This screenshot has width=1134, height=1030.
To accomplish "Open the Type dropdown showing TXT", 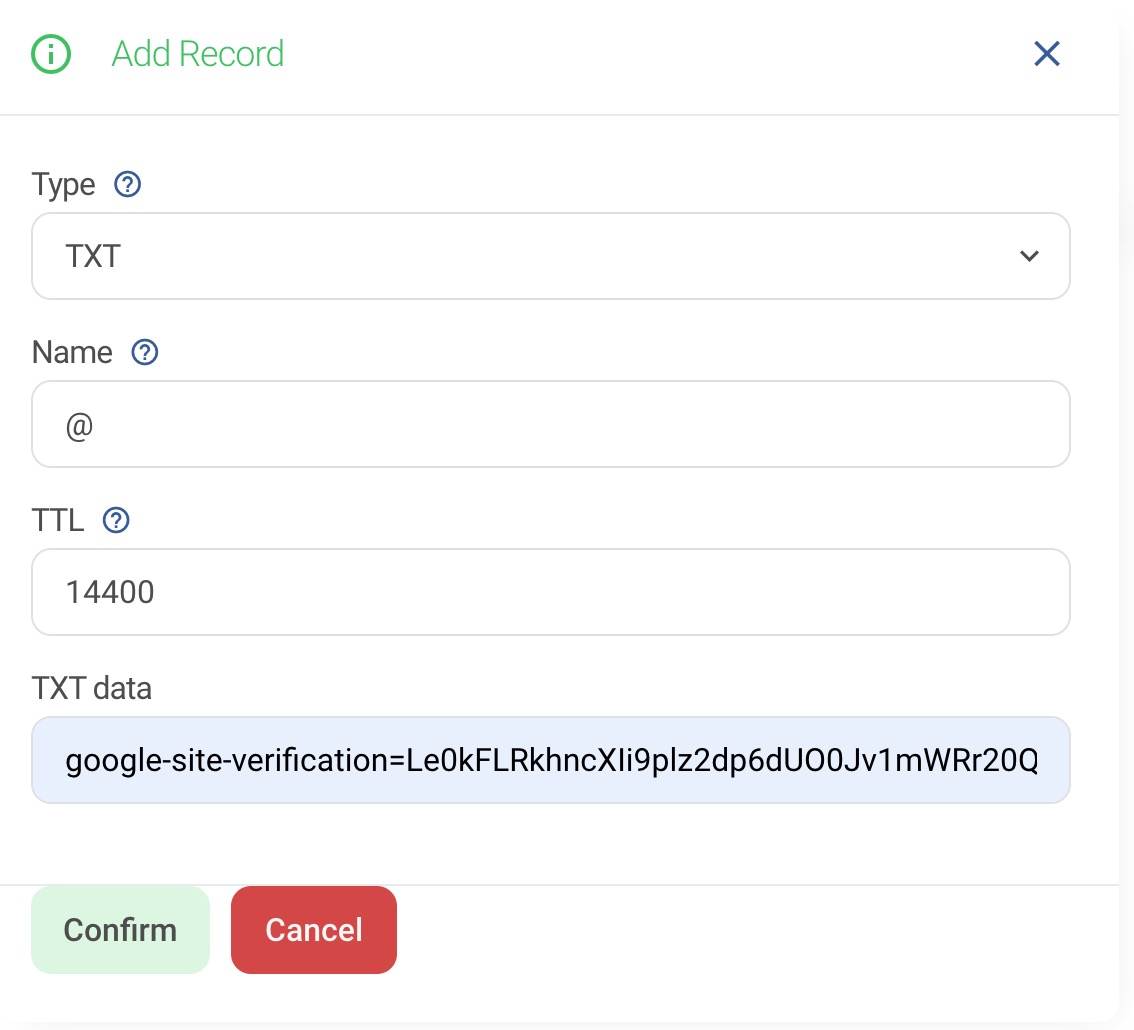I will (x=550, y=256).
